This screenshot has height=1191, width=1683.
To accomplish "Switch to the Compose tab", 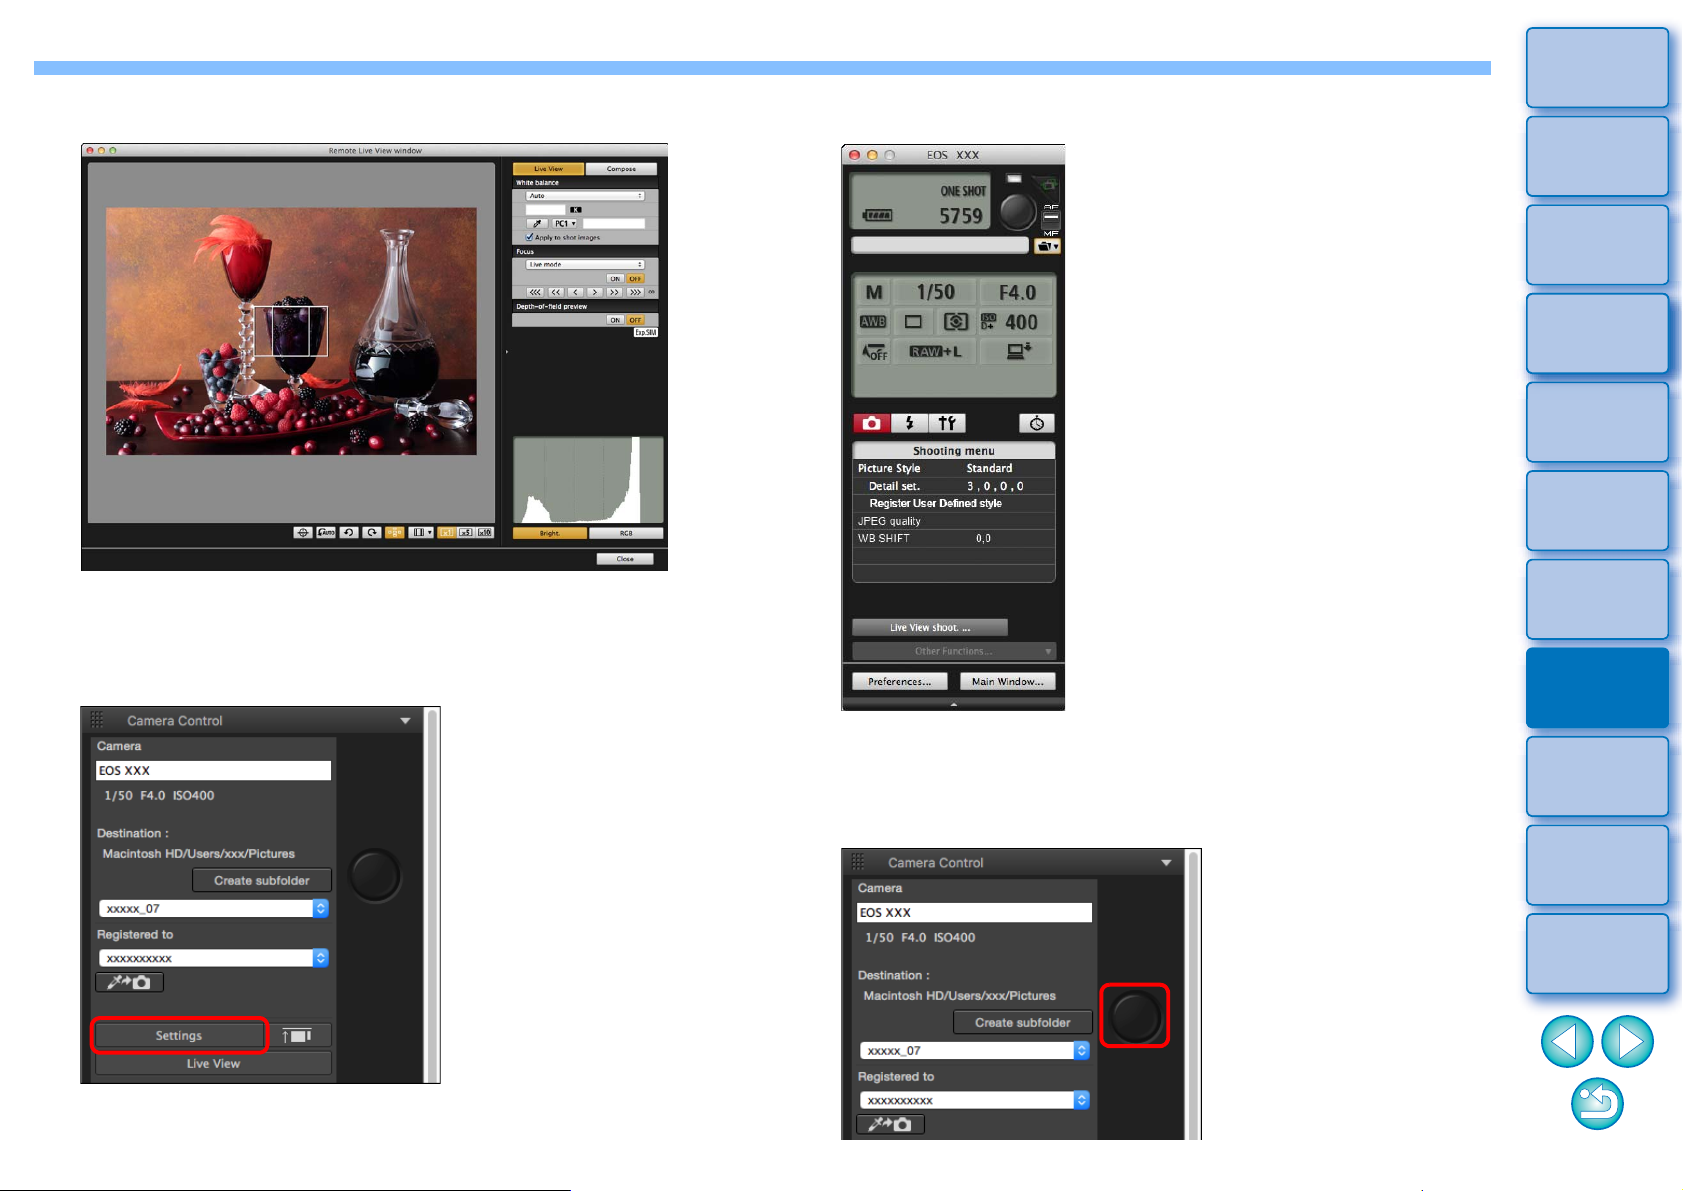I will click(x=621, y=169).
